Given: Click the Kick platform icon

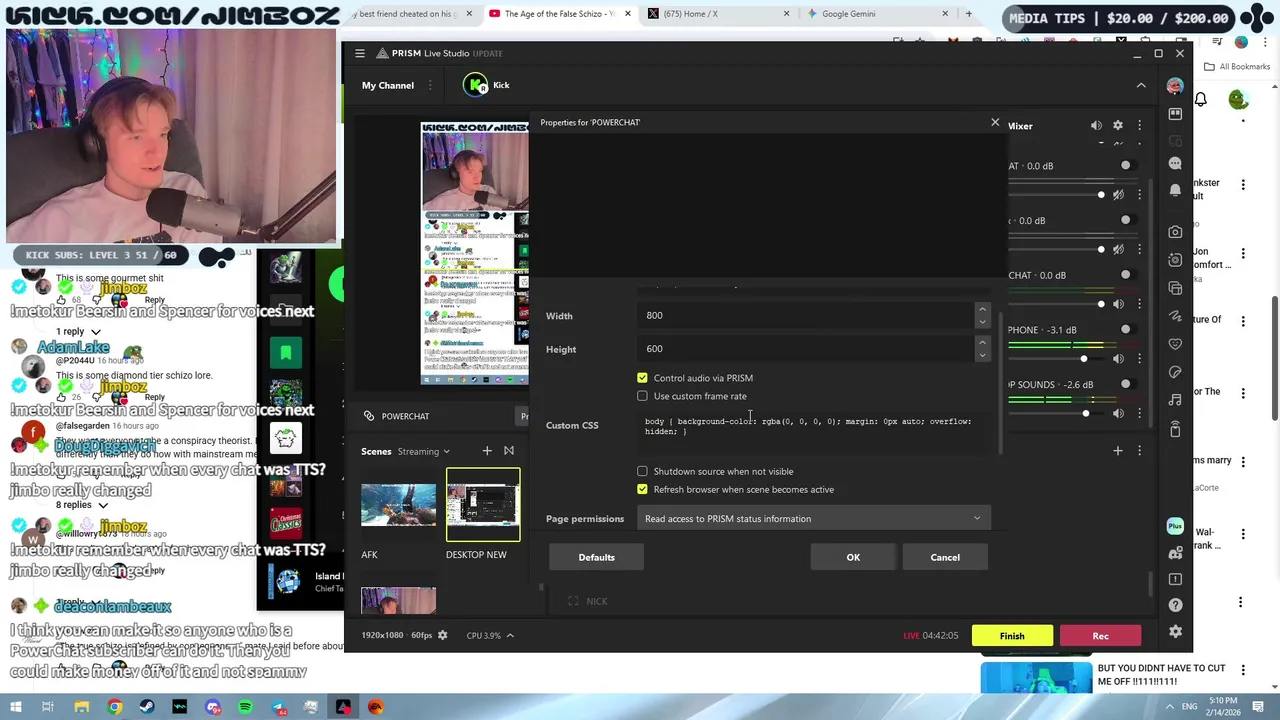Looking at the screenshot, I should coord(476,85).
